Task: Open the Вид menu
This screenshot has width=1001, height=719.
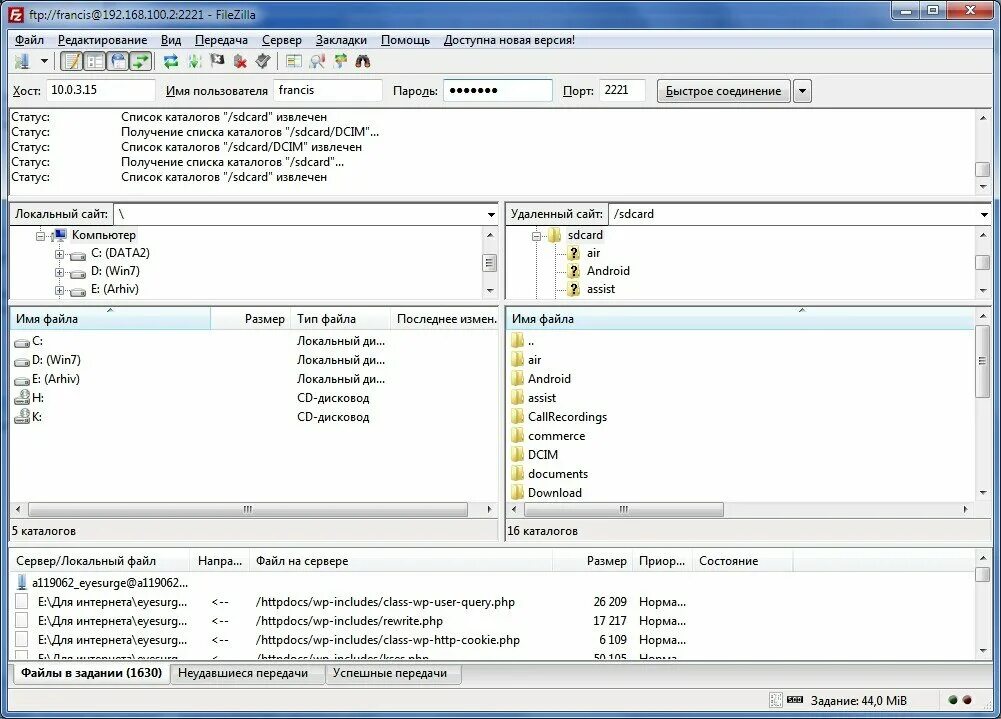Action: (x=170, y=40)
